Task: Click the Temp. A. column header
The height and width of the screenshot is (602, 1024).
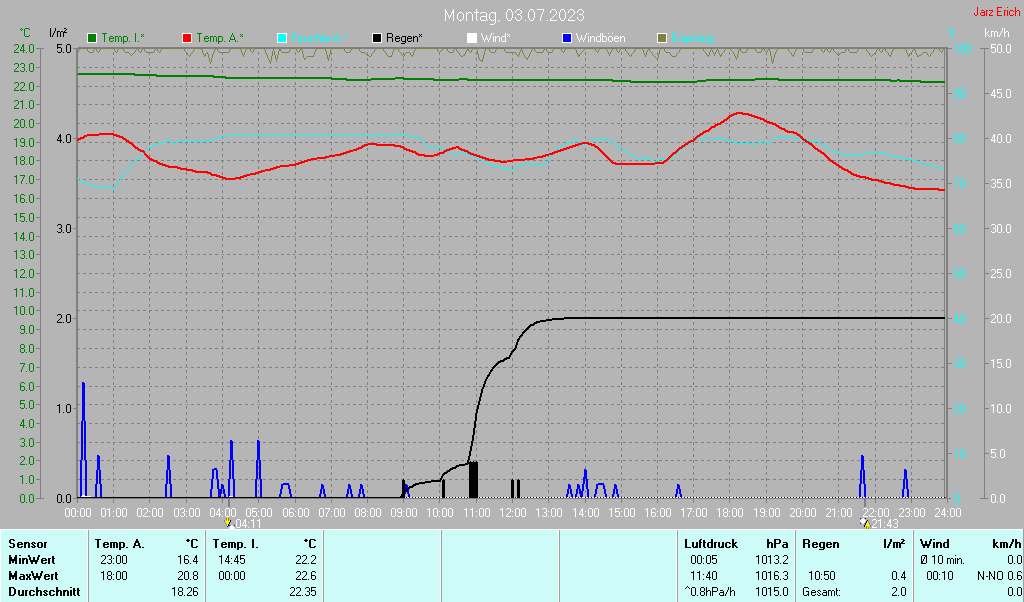Action: tap(120, 544)
